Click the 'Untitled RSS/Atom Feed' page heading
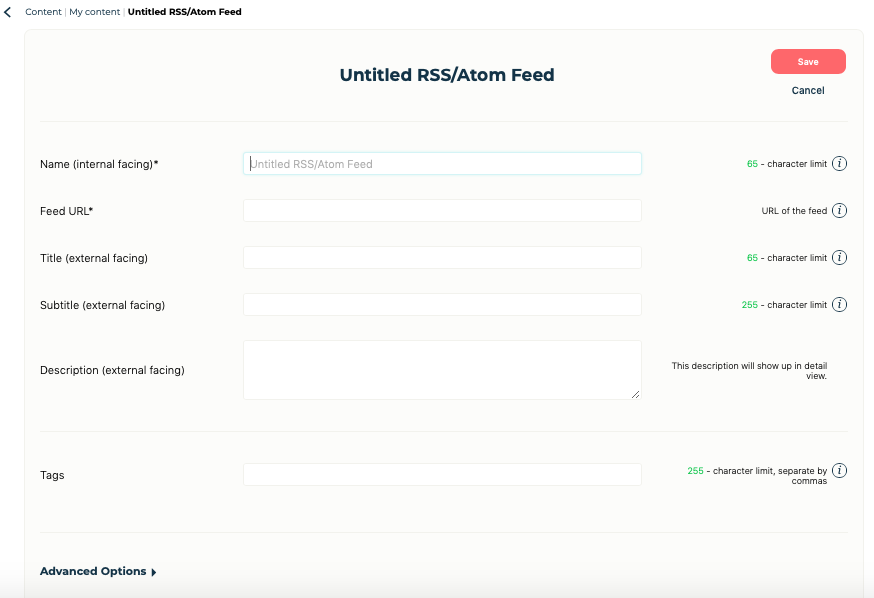This screenshot has width=874, height=598. (447, 75)
